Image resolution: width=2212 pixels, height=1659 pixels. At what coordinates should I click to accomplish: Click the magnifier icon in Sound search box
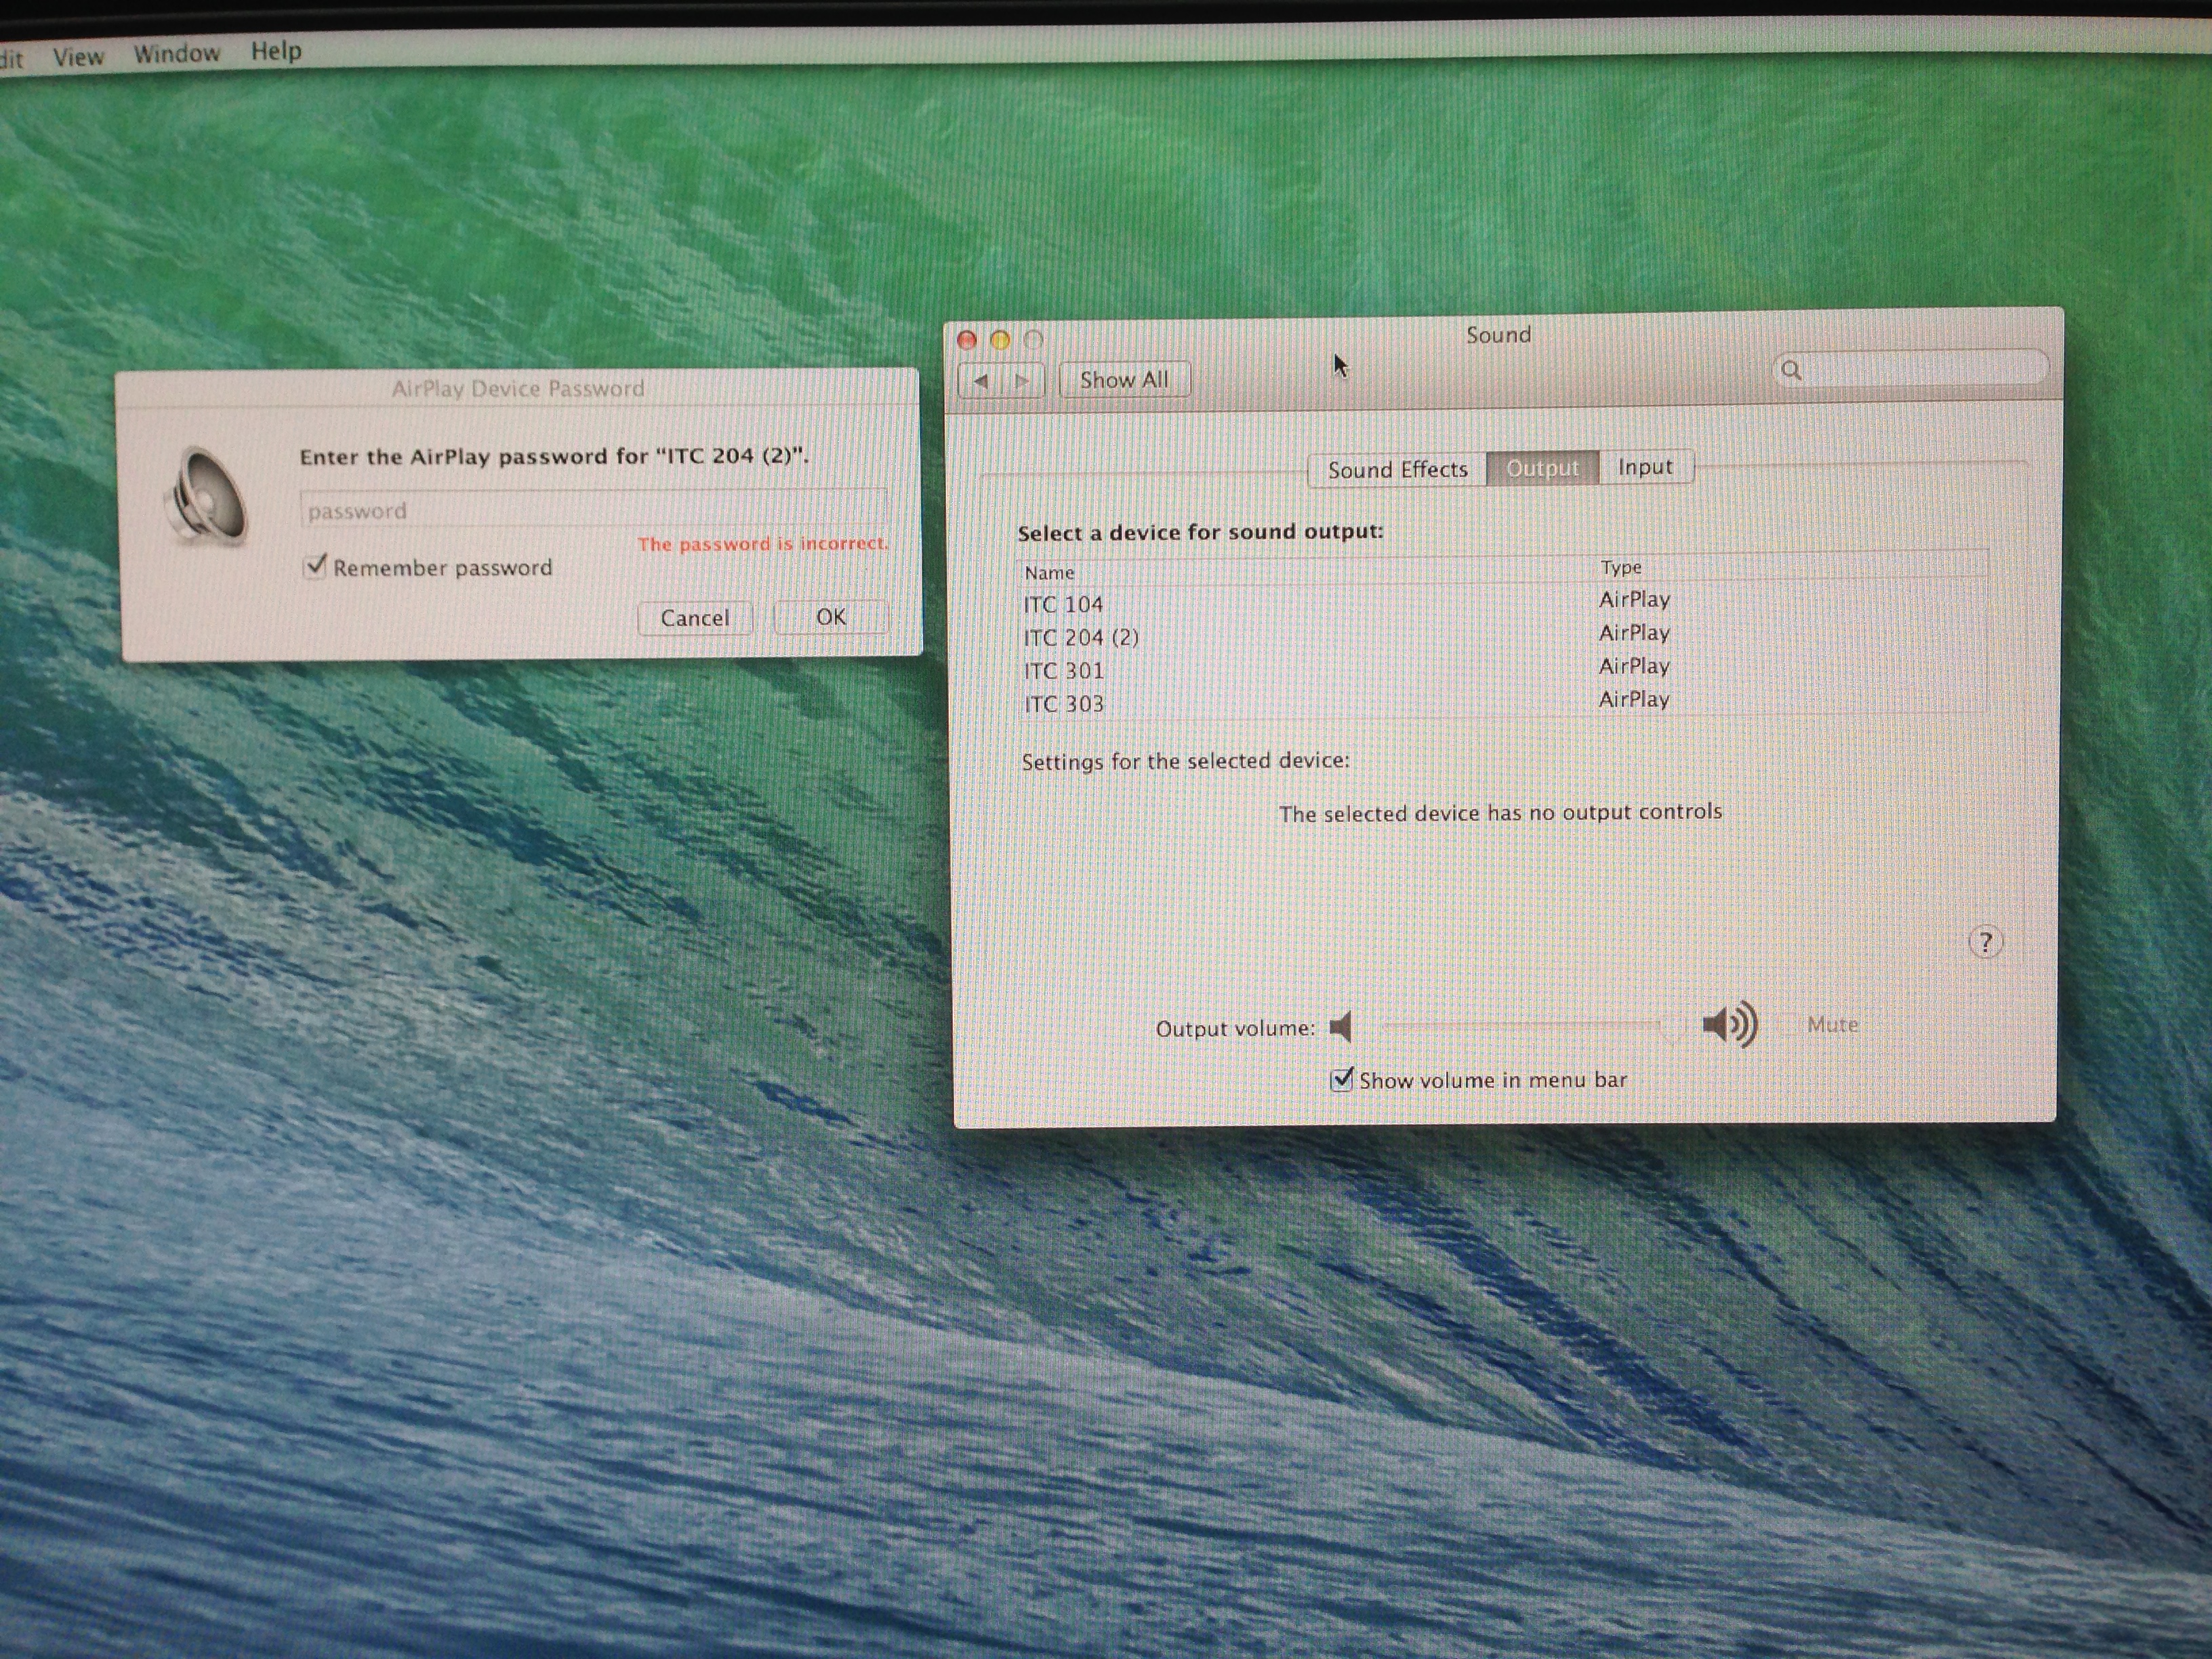tap(1791, 371)
